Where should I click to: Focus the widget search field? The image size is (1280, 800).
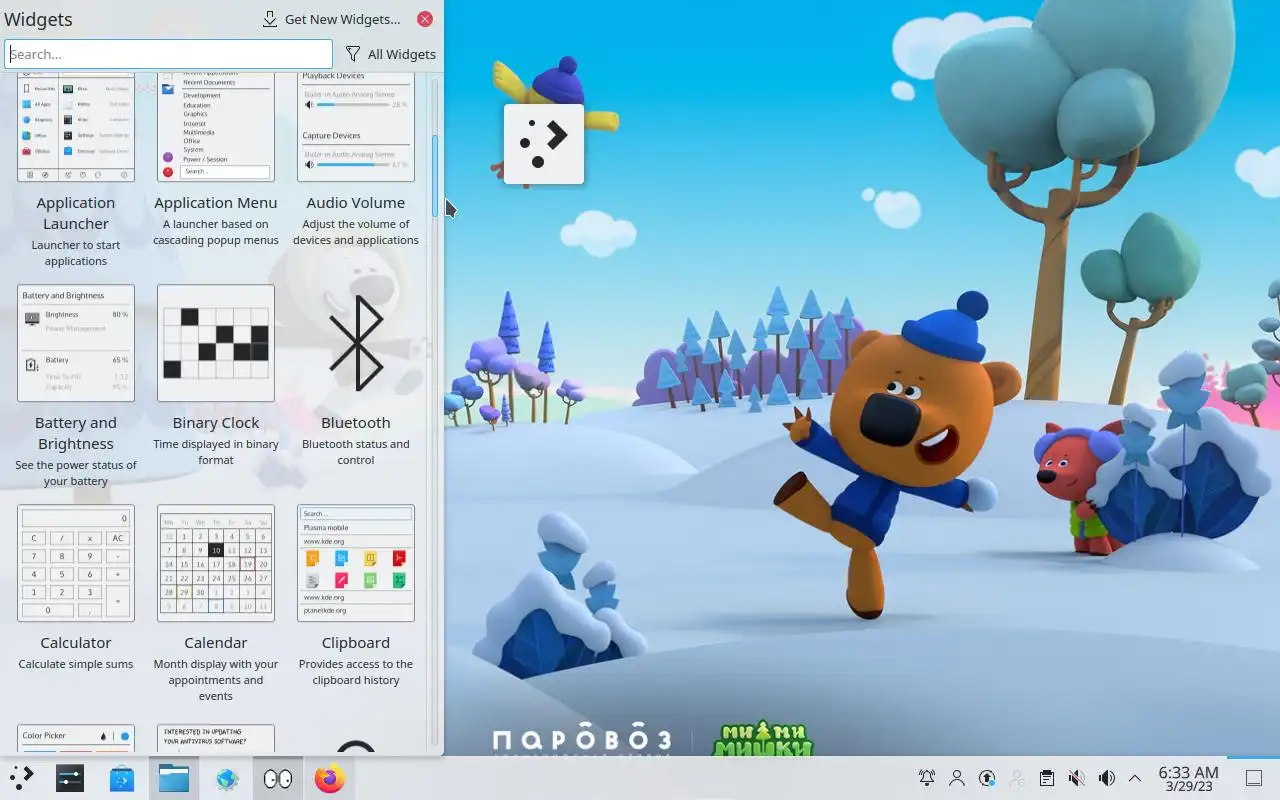[168, 54]
